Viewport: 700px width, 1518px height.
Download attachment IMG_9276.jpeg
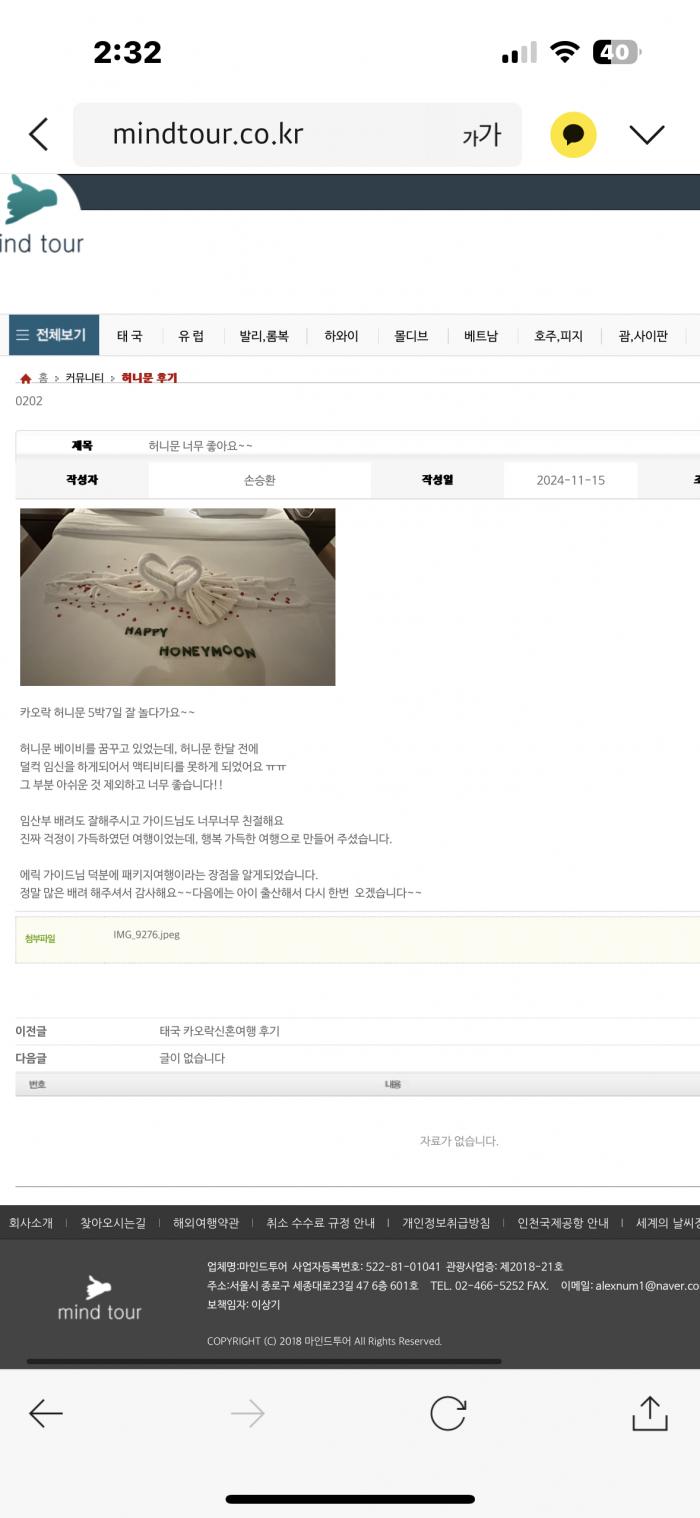147,935
